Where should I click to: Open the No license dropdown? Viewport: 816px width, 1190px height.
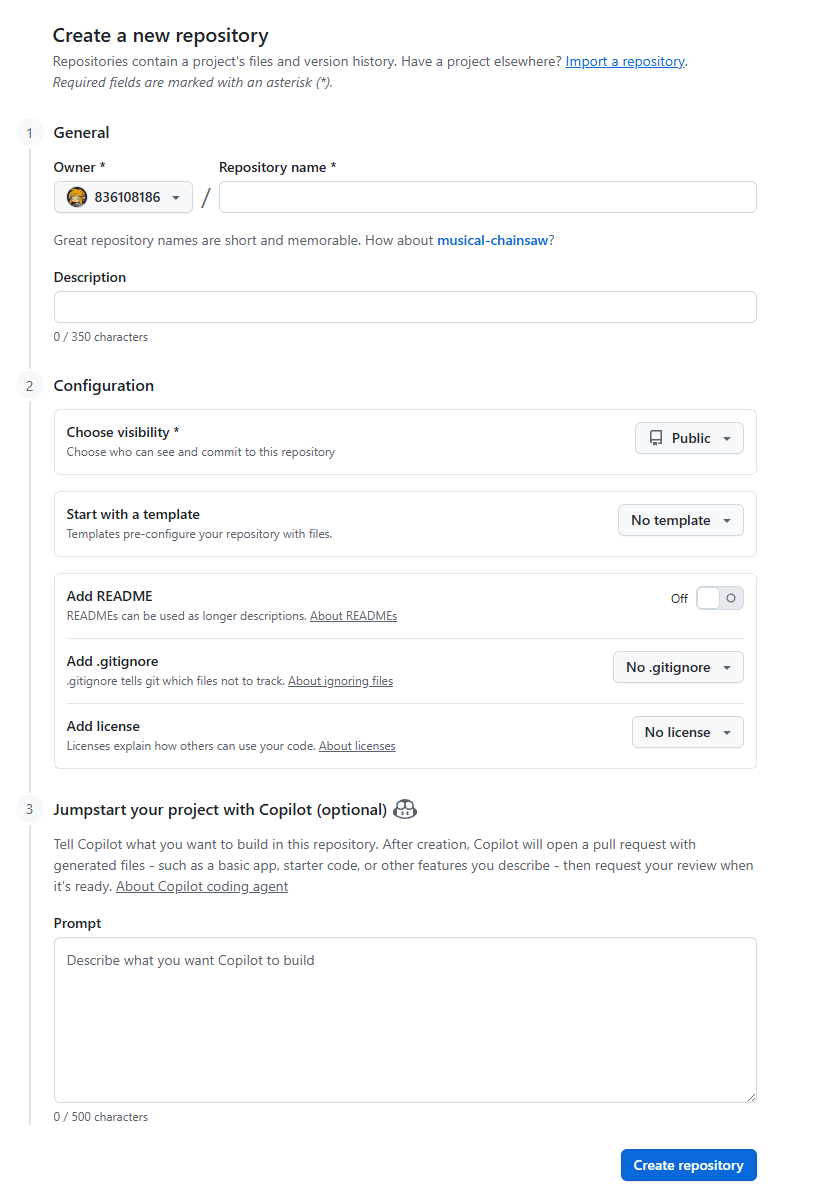[x=687, y=732]
